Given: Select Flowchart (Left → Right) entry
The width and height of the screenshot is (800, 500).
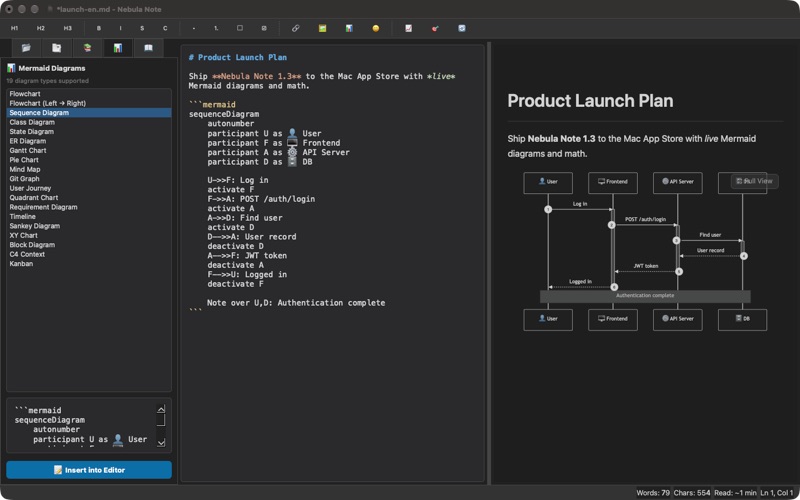Looking at the screenshot, I should point(89,103).
